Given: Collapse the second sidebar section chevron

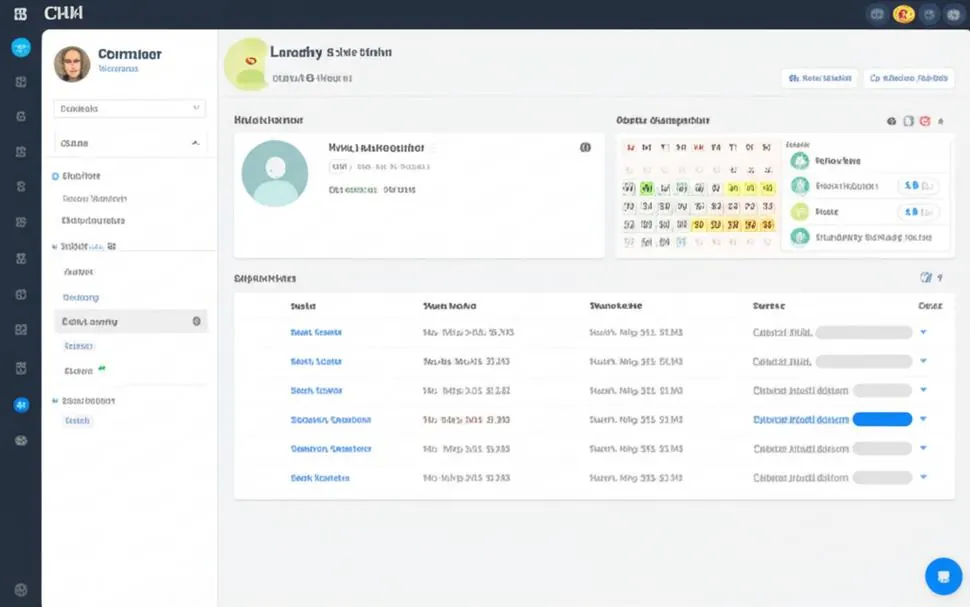Looking at the screenshot, I should tap(195, 143).
